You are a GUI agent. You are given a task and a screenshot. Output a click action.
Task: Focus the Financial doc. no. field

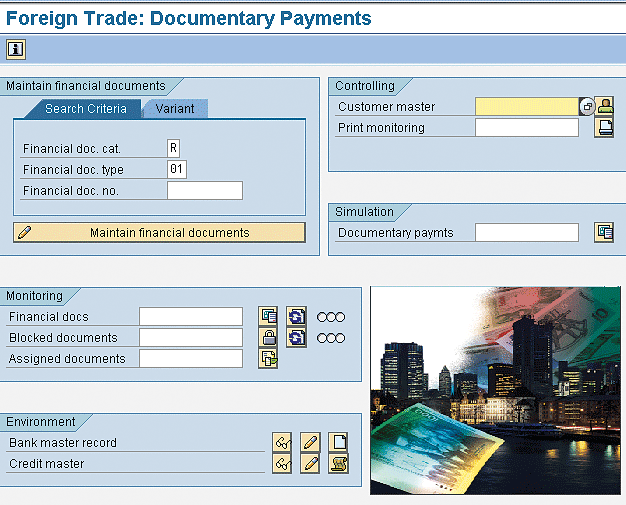click(205, 190)
